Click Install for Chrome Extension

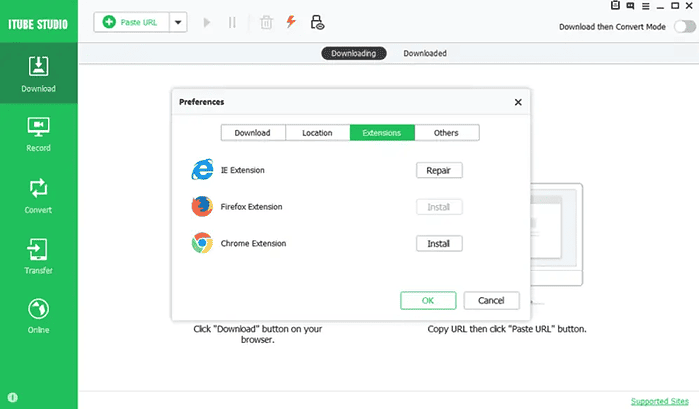point(439,244)
